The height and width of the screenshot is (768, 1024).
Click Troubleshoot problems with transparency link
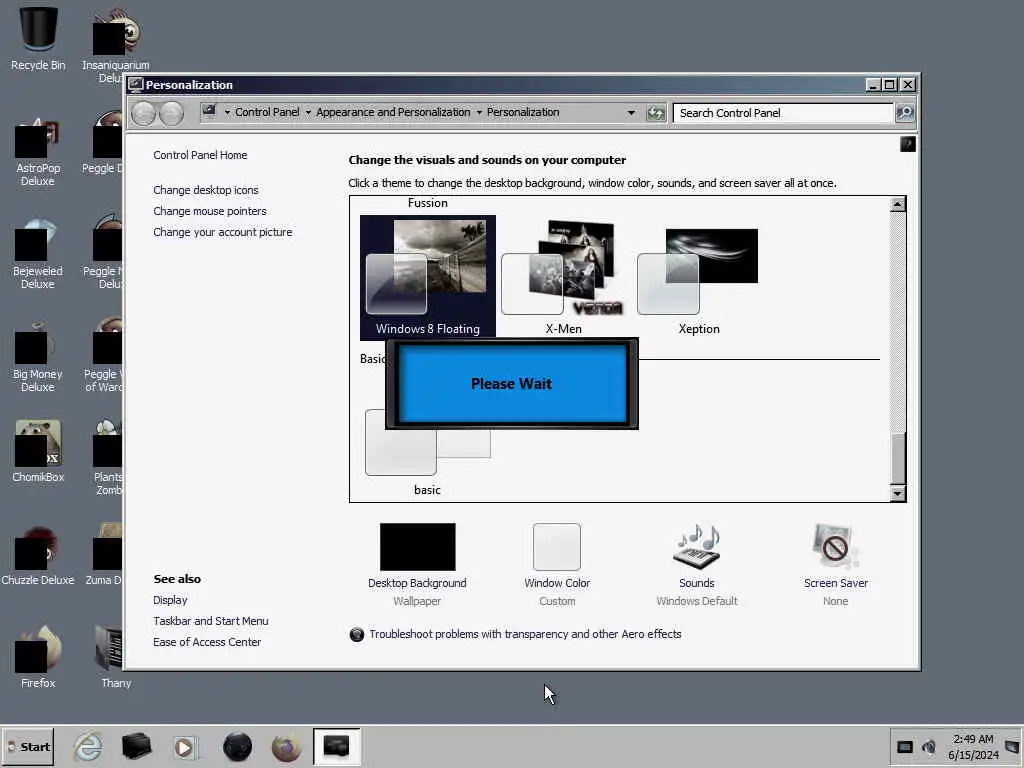525,634
